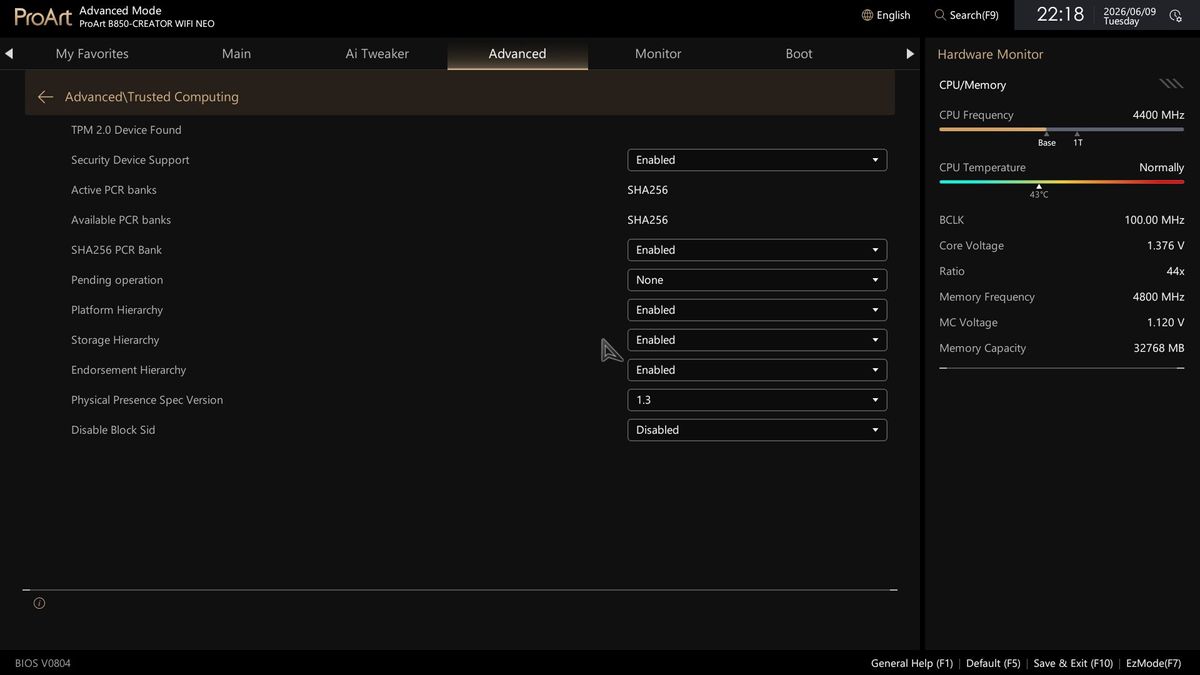Open the Security Device Support dropdown
Viewport: 1200px width, 675px height.
coord(757,160)
